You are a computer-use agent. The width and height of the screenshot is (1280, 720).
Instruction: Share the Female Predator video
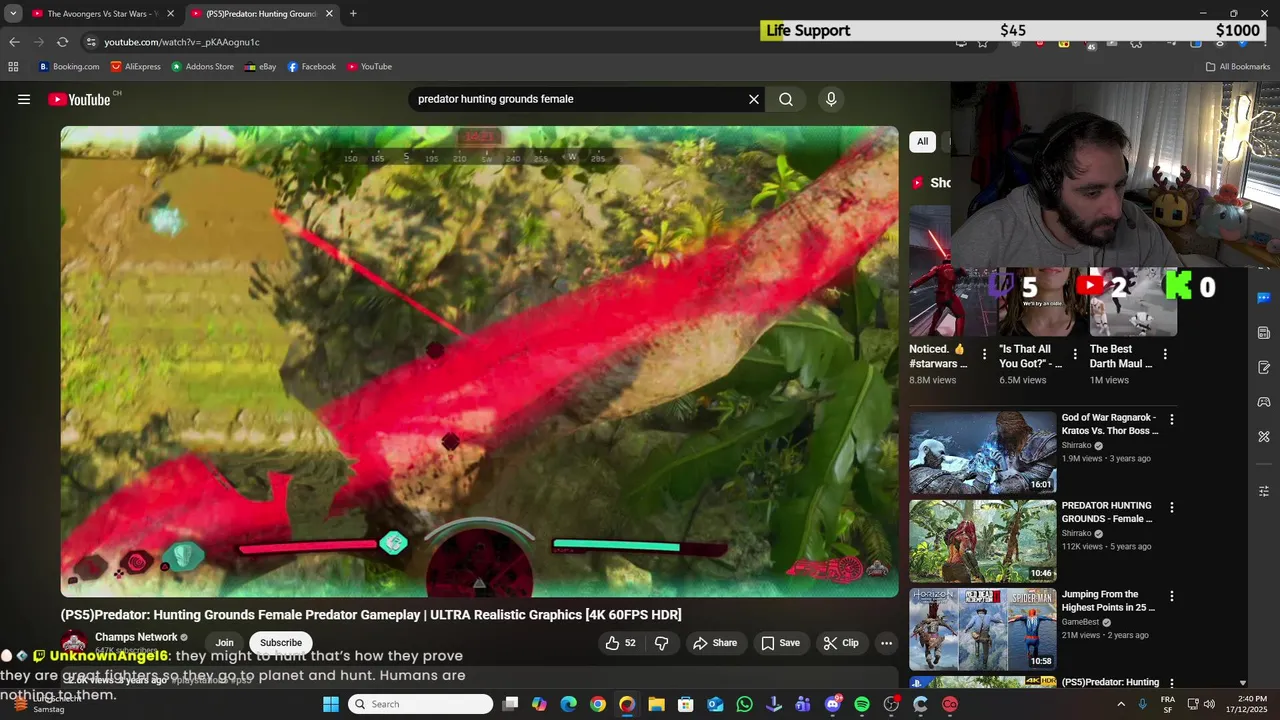click(715, 643)
